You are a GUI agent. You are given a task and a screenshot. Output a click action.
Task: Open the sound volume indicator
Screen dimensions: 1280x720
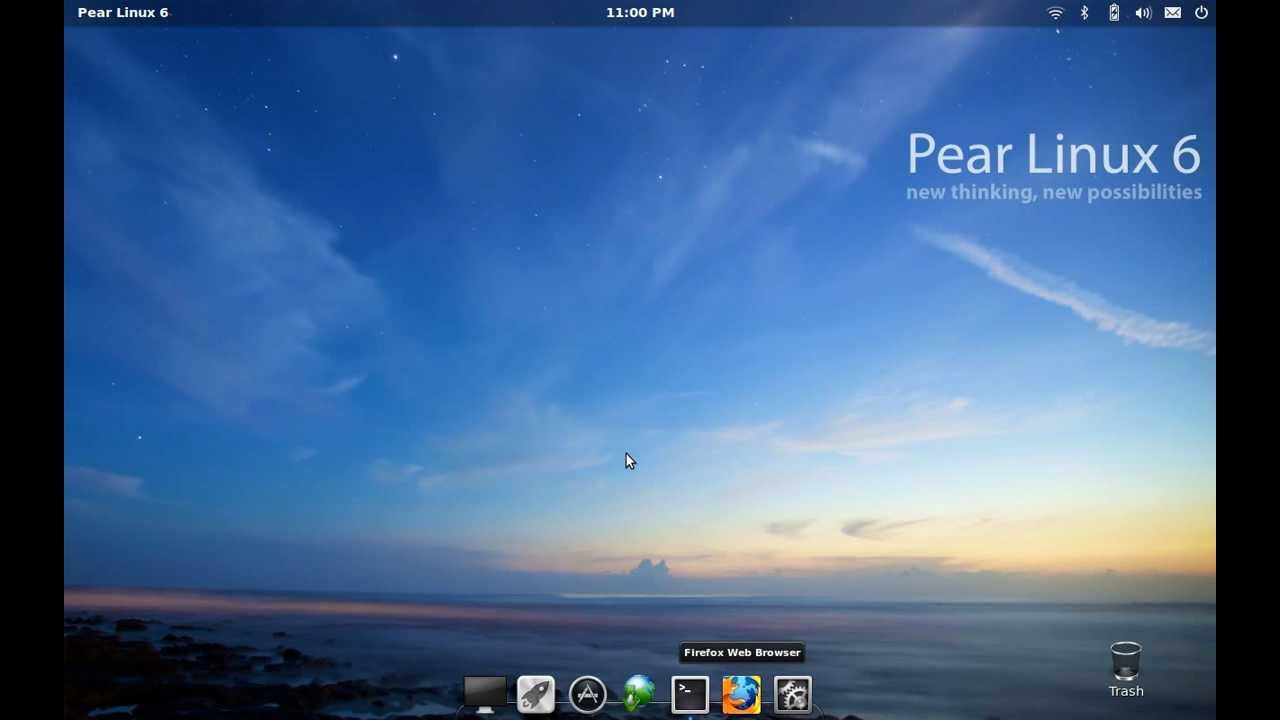[1143, 13]
